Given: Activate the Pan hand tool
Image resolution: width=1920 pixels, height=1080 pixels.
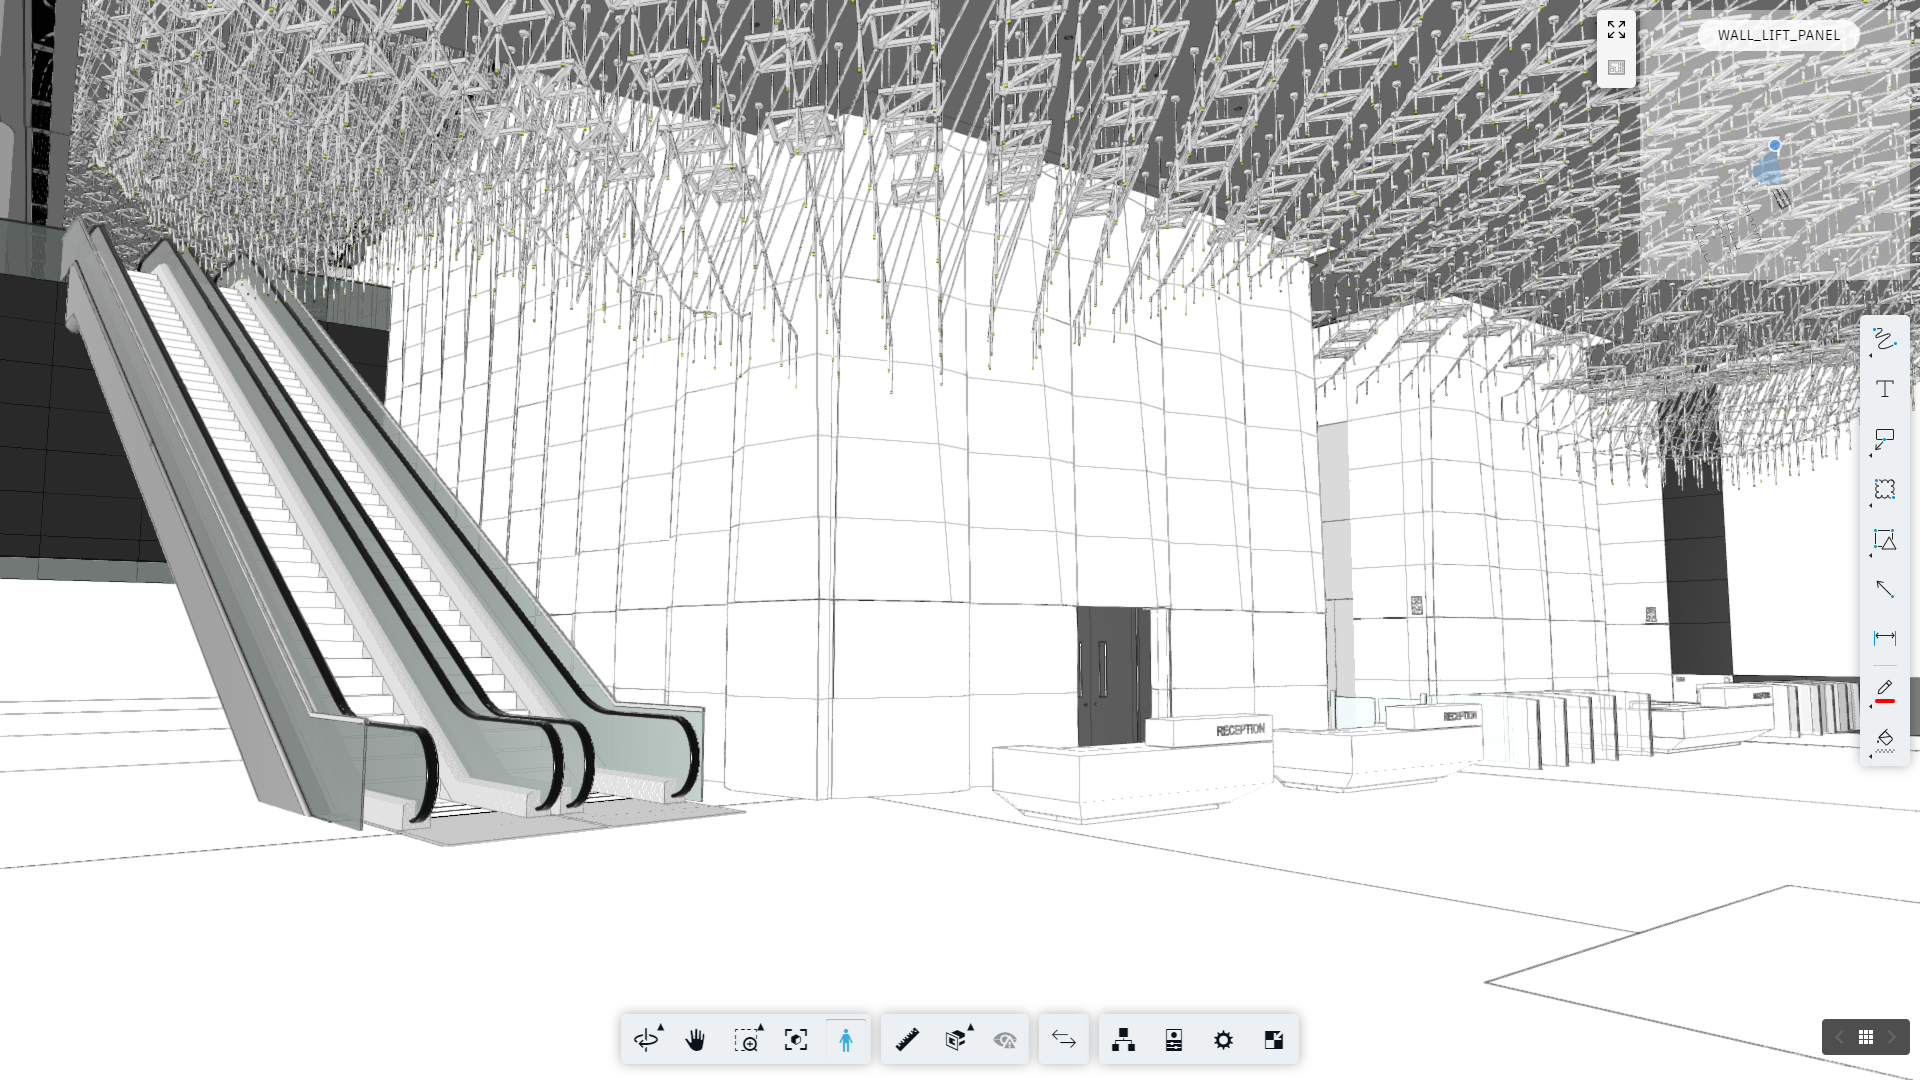Looking at the screenshot, I should click(x=696, y=1040).
